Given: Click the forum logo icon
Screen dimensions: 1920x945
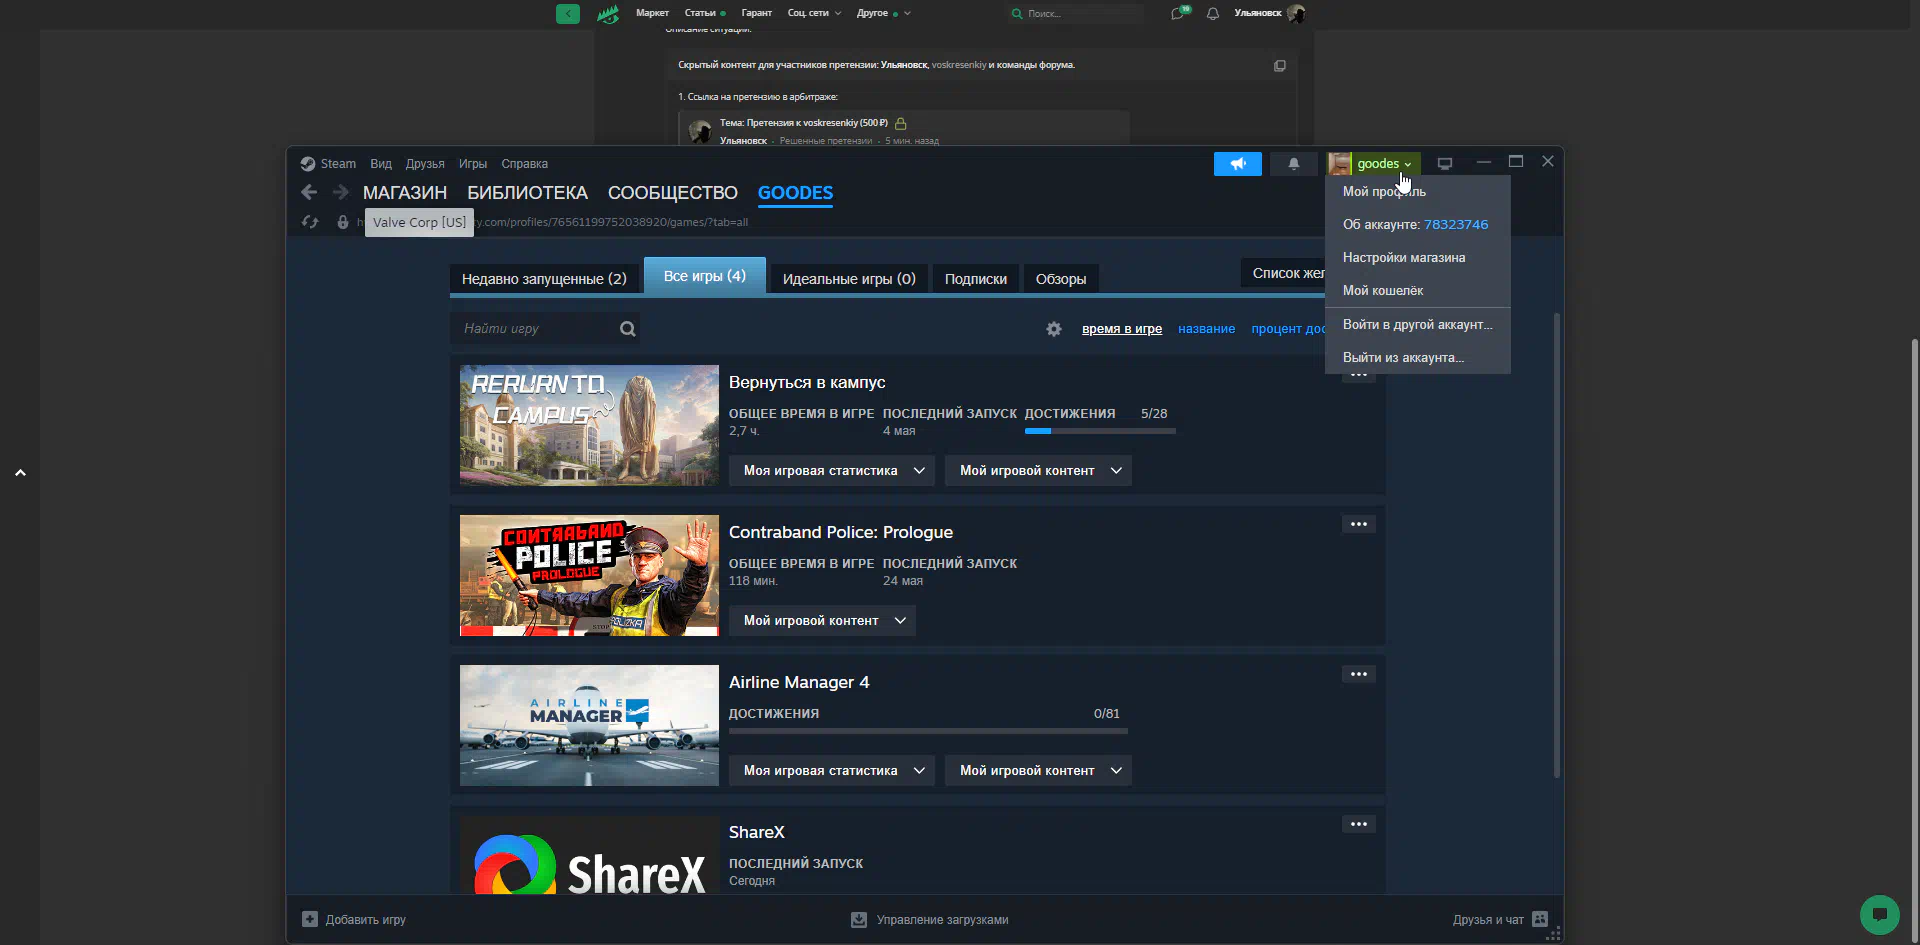Looking at the screenshot, I should coord(608,14).
